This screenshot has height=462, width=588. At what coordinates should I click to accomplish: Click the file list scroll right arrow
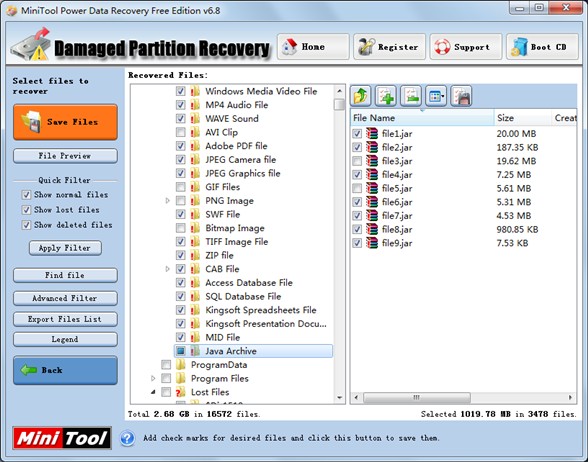[570, 398]
